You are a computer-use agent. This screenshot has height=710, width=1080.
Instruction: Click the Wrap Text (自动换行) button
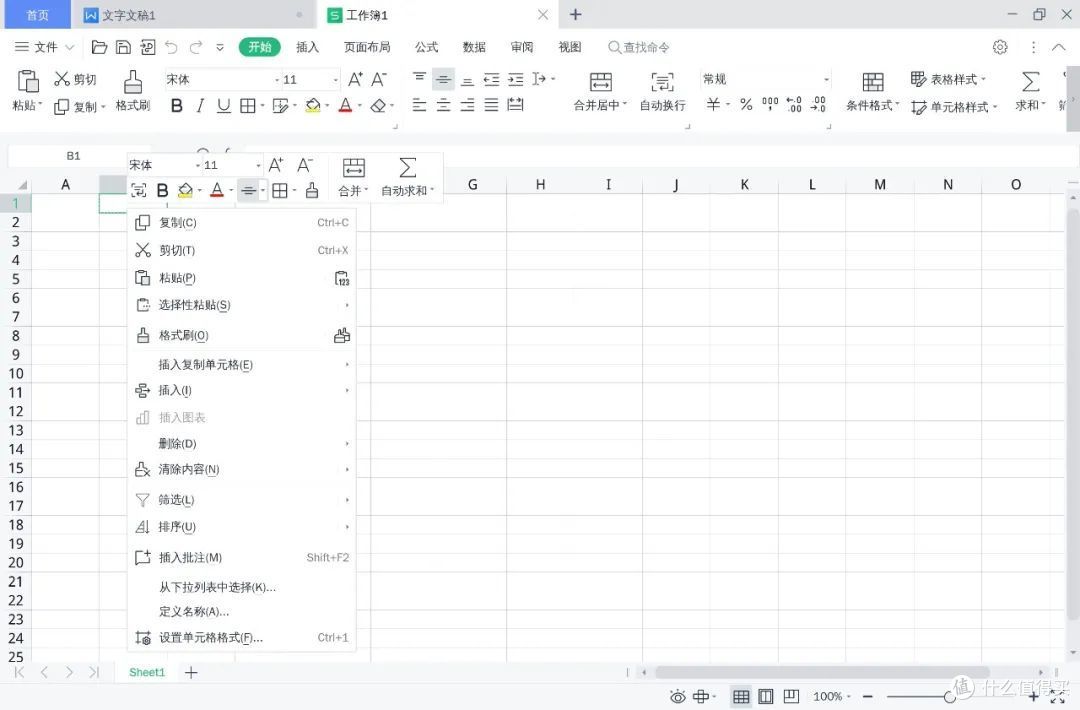(x=663, y=91)
